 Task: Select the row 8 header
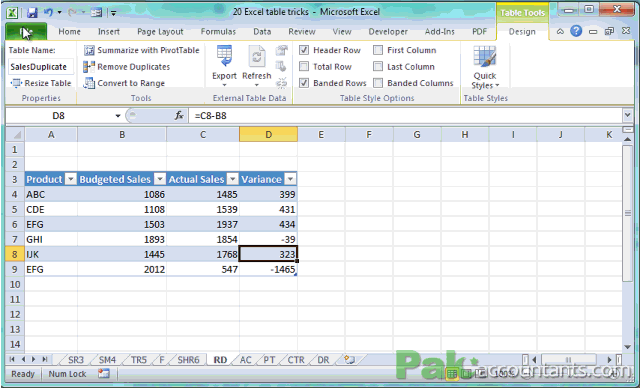tap(15, 254)
